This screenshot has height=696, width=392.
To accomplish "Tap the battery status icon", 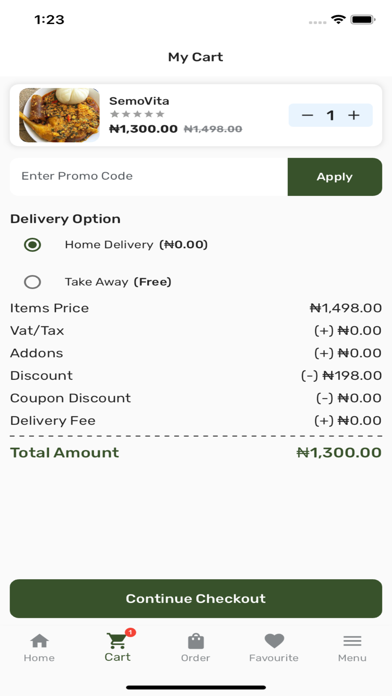I will point(363,20).
